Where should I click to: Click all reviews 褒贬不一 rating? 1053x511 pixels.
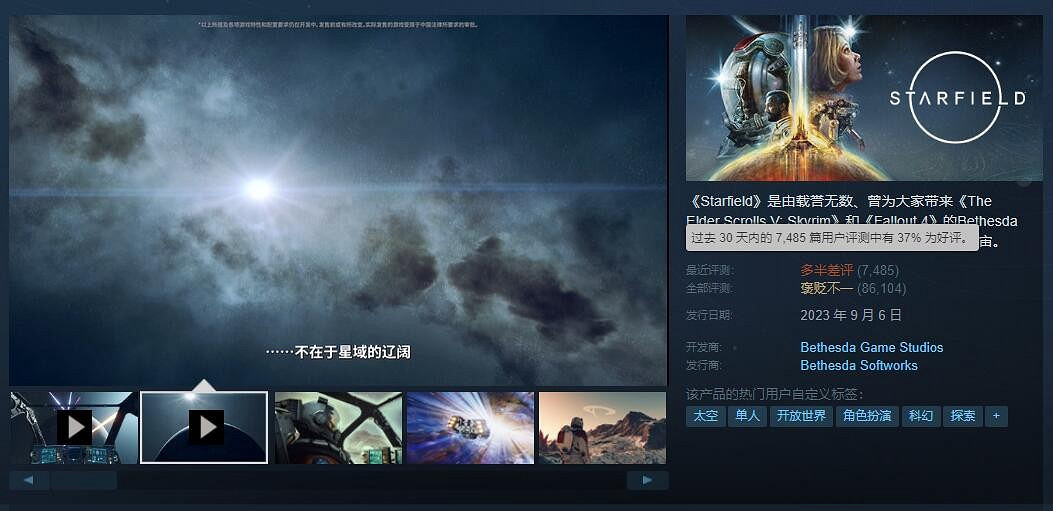[x=827, y=289]
